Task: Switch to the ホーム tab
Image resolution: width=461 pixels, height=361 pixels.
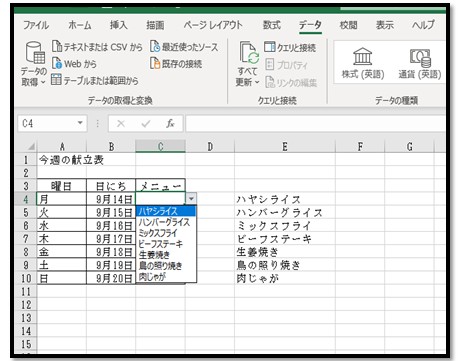Action: click(80, 25)
